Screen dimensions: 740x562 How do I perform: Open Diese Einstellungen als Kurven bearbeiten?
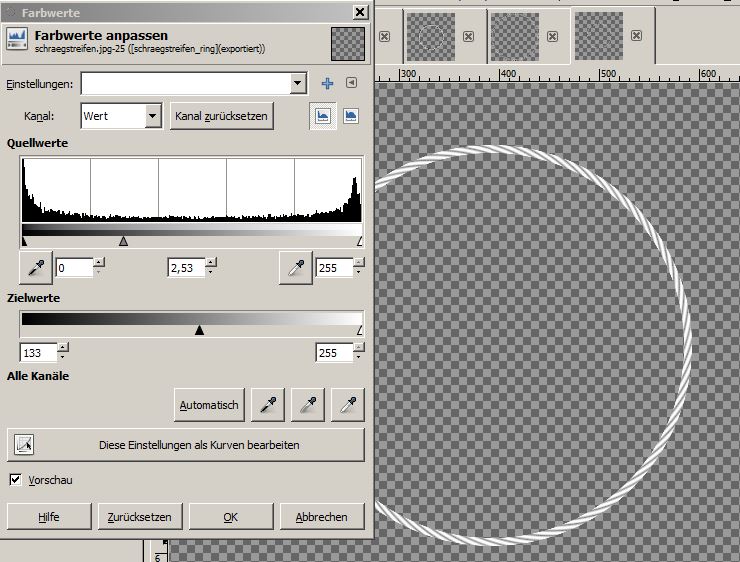[x=186, y=445]
